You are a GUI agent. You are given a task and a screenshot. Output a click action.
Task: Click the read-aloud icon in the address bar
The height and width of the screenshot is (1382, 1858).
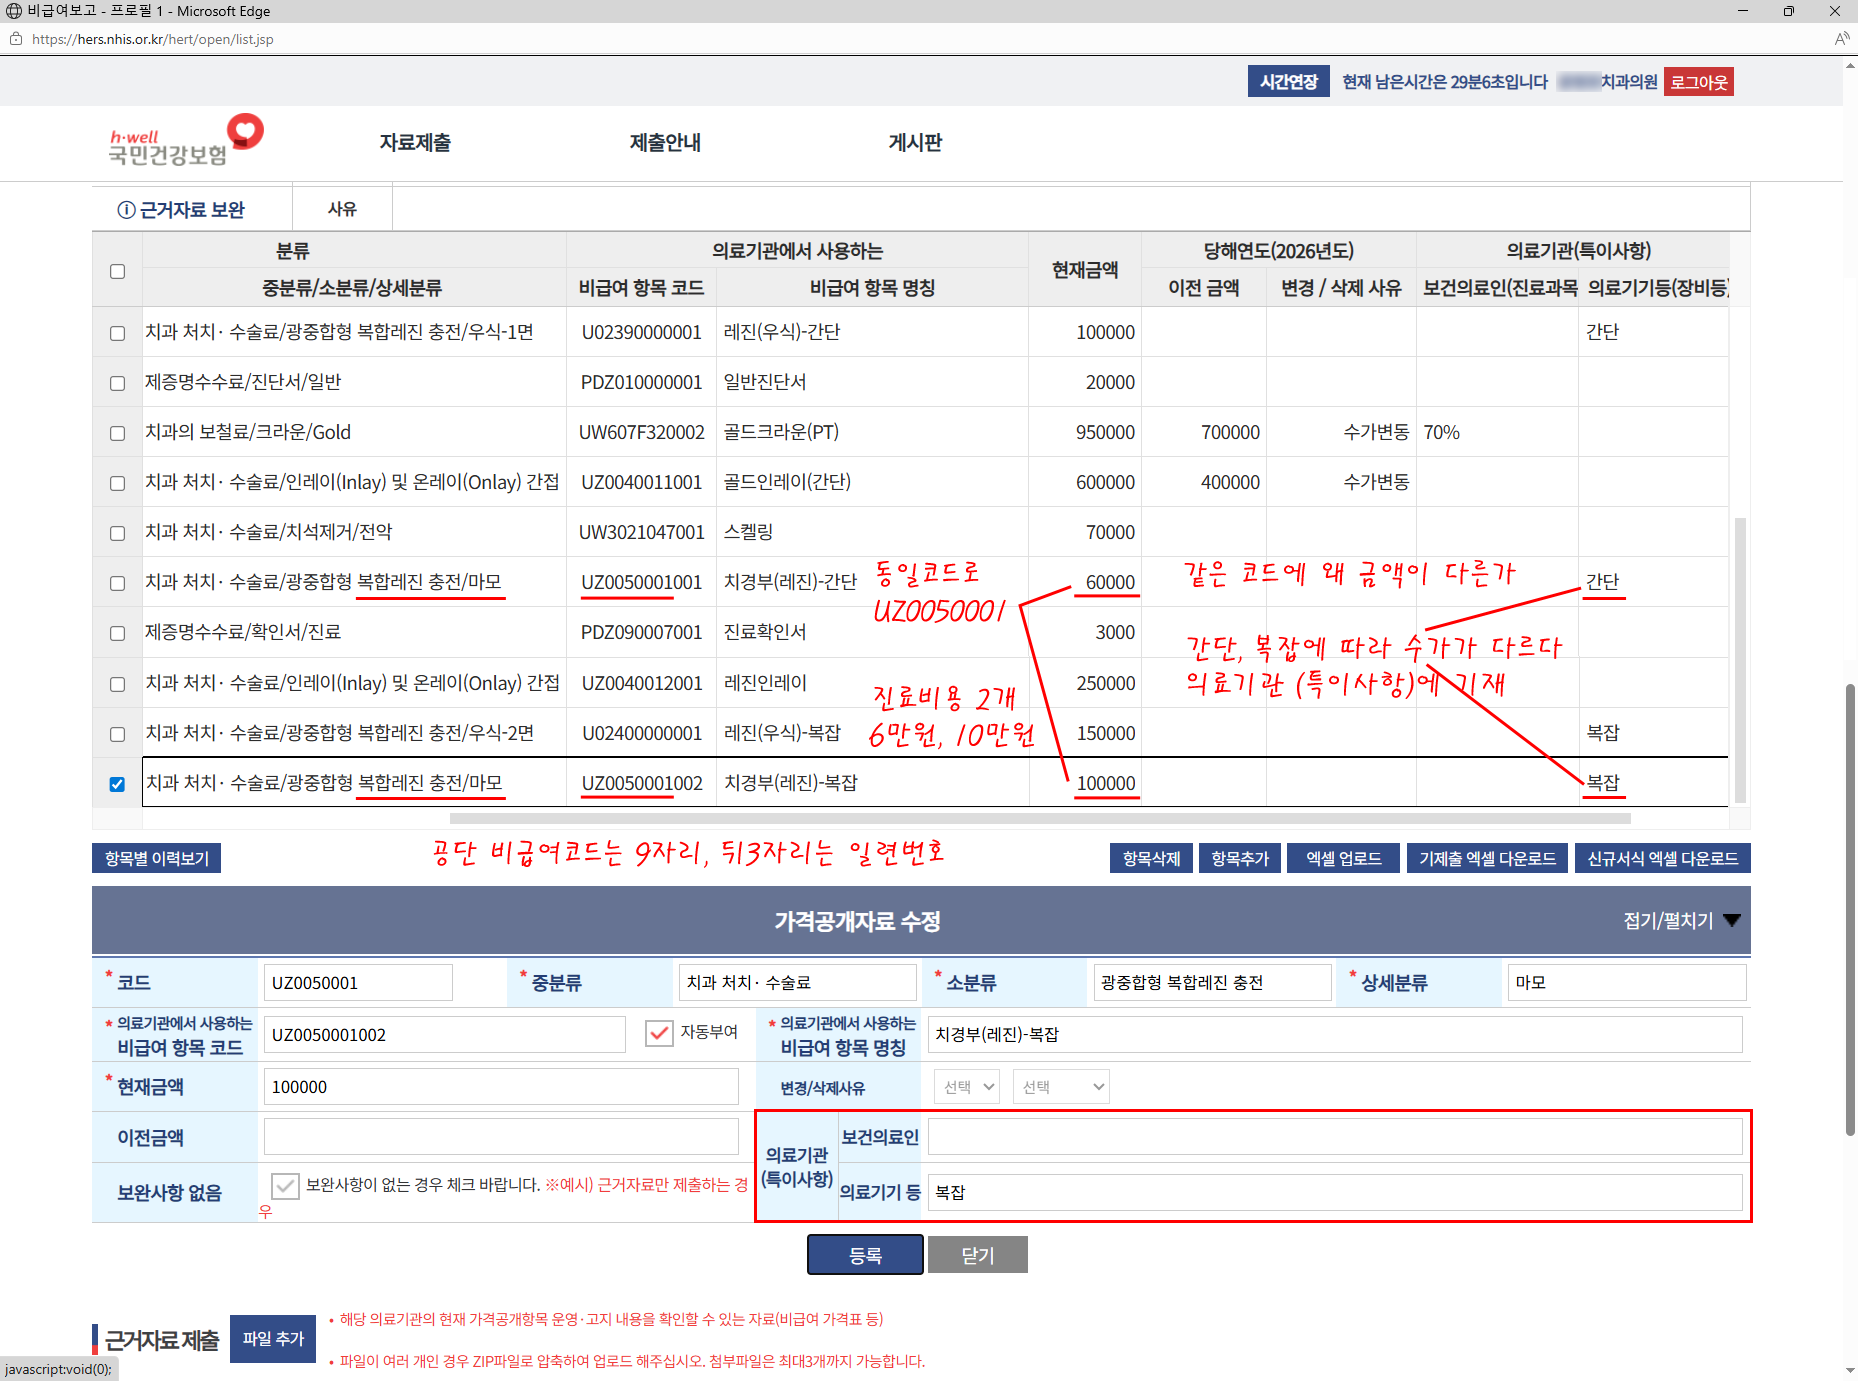click(1841, 39)
